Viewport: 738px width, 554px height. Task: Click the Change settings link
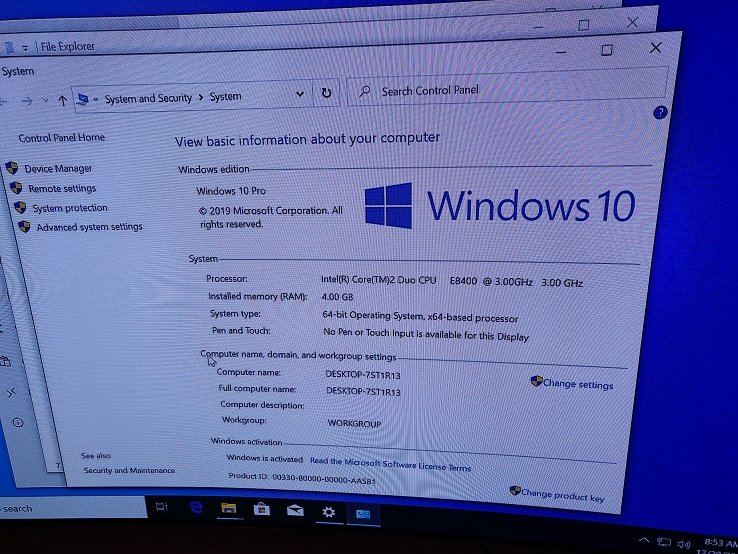[x=578, y=384]
